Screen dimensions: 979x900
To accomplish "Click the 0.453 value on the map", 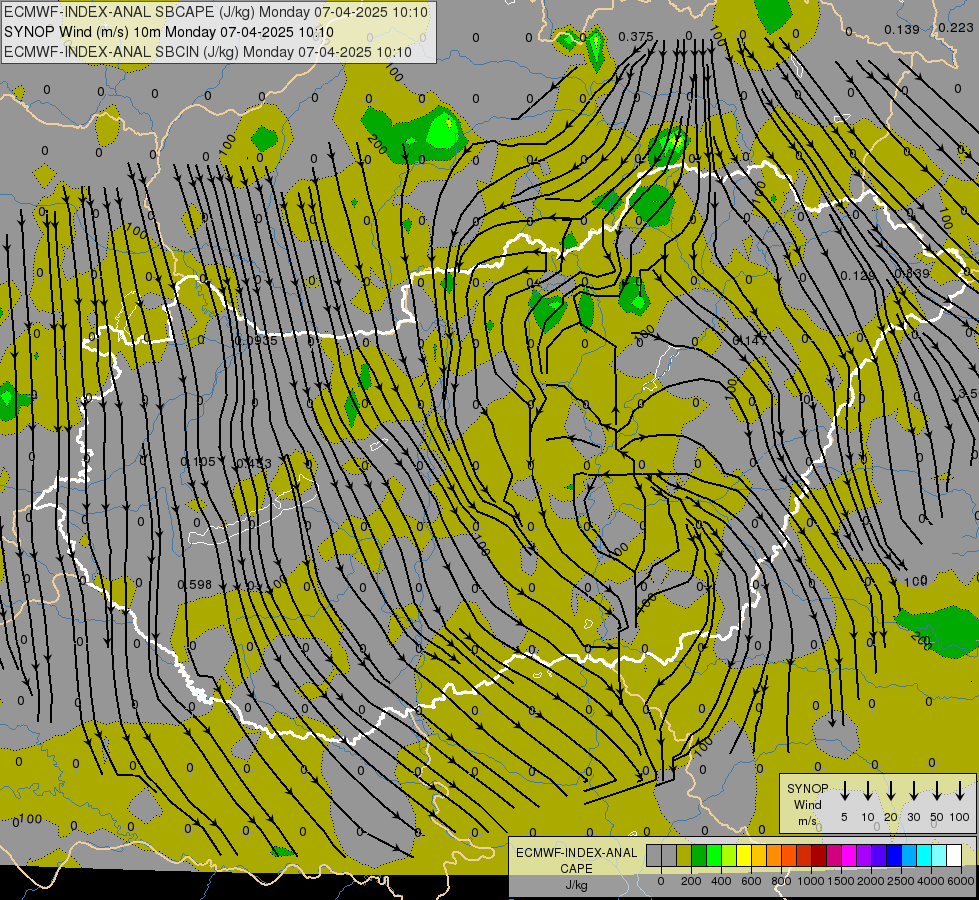I will point(254,463).
